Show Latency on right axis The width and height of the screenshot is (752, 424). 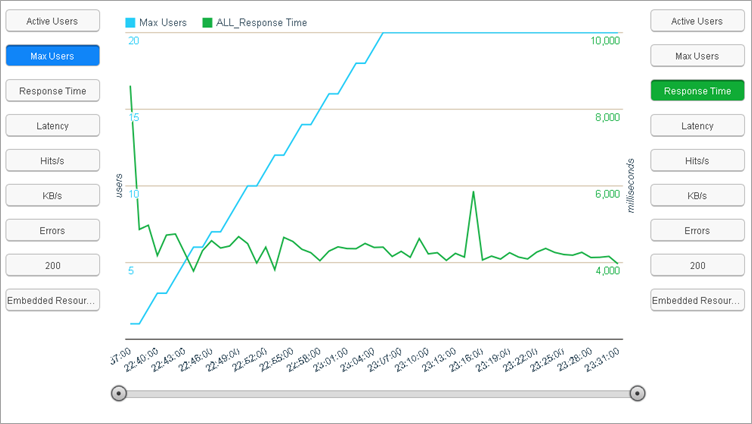click(x=697, y=126)
